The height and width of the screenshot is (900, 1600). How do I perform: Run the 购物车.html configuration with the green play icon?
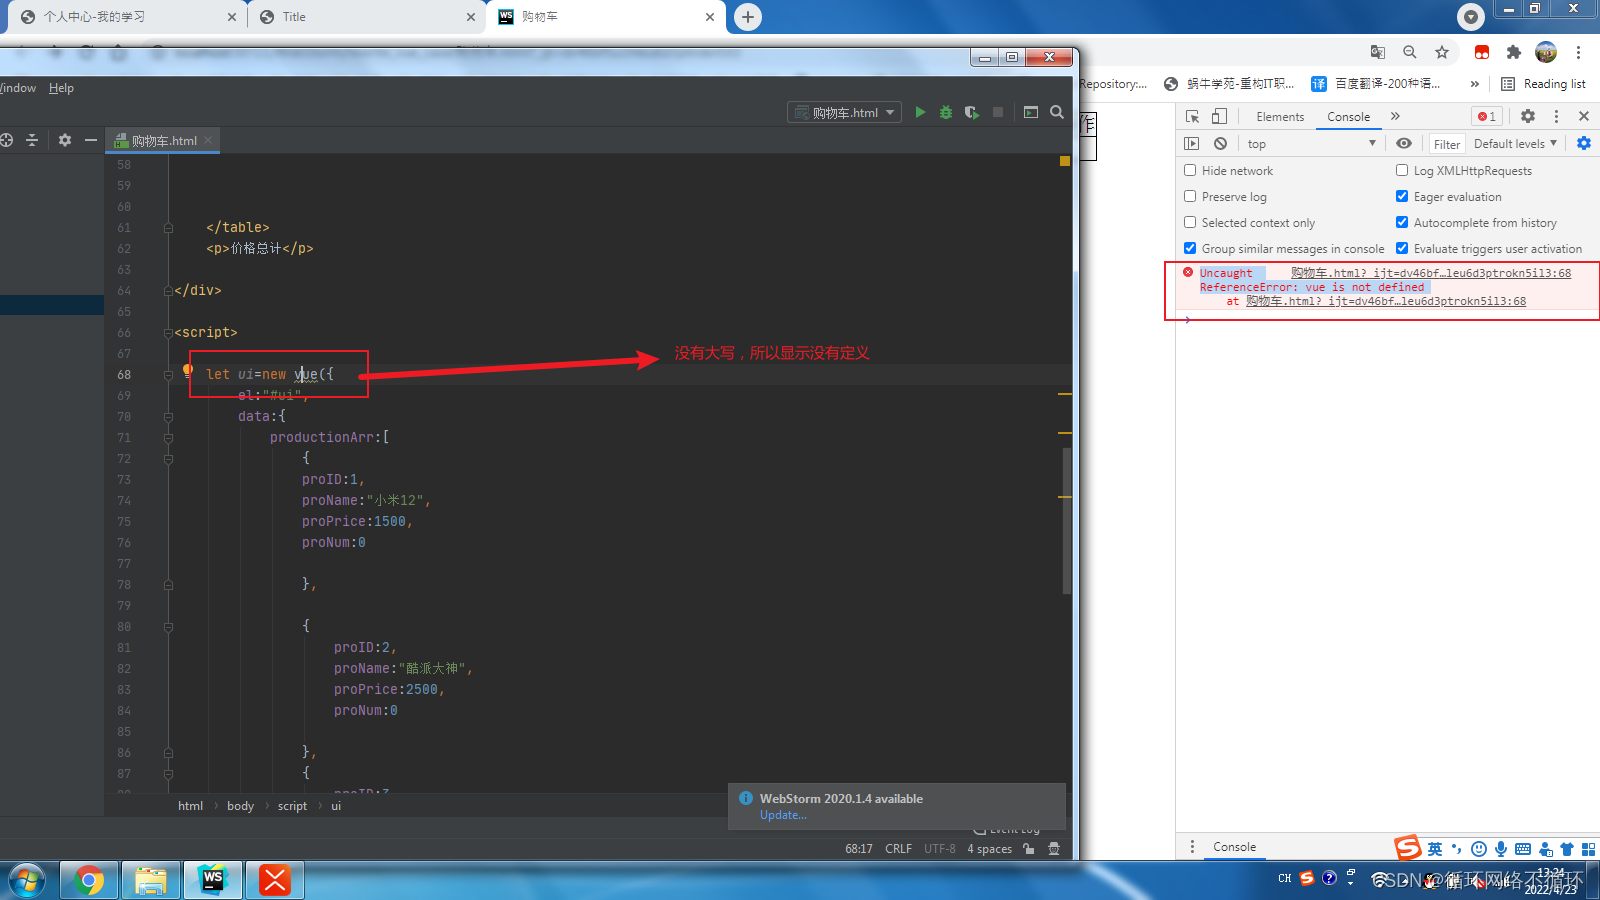[x=920, y=112]
